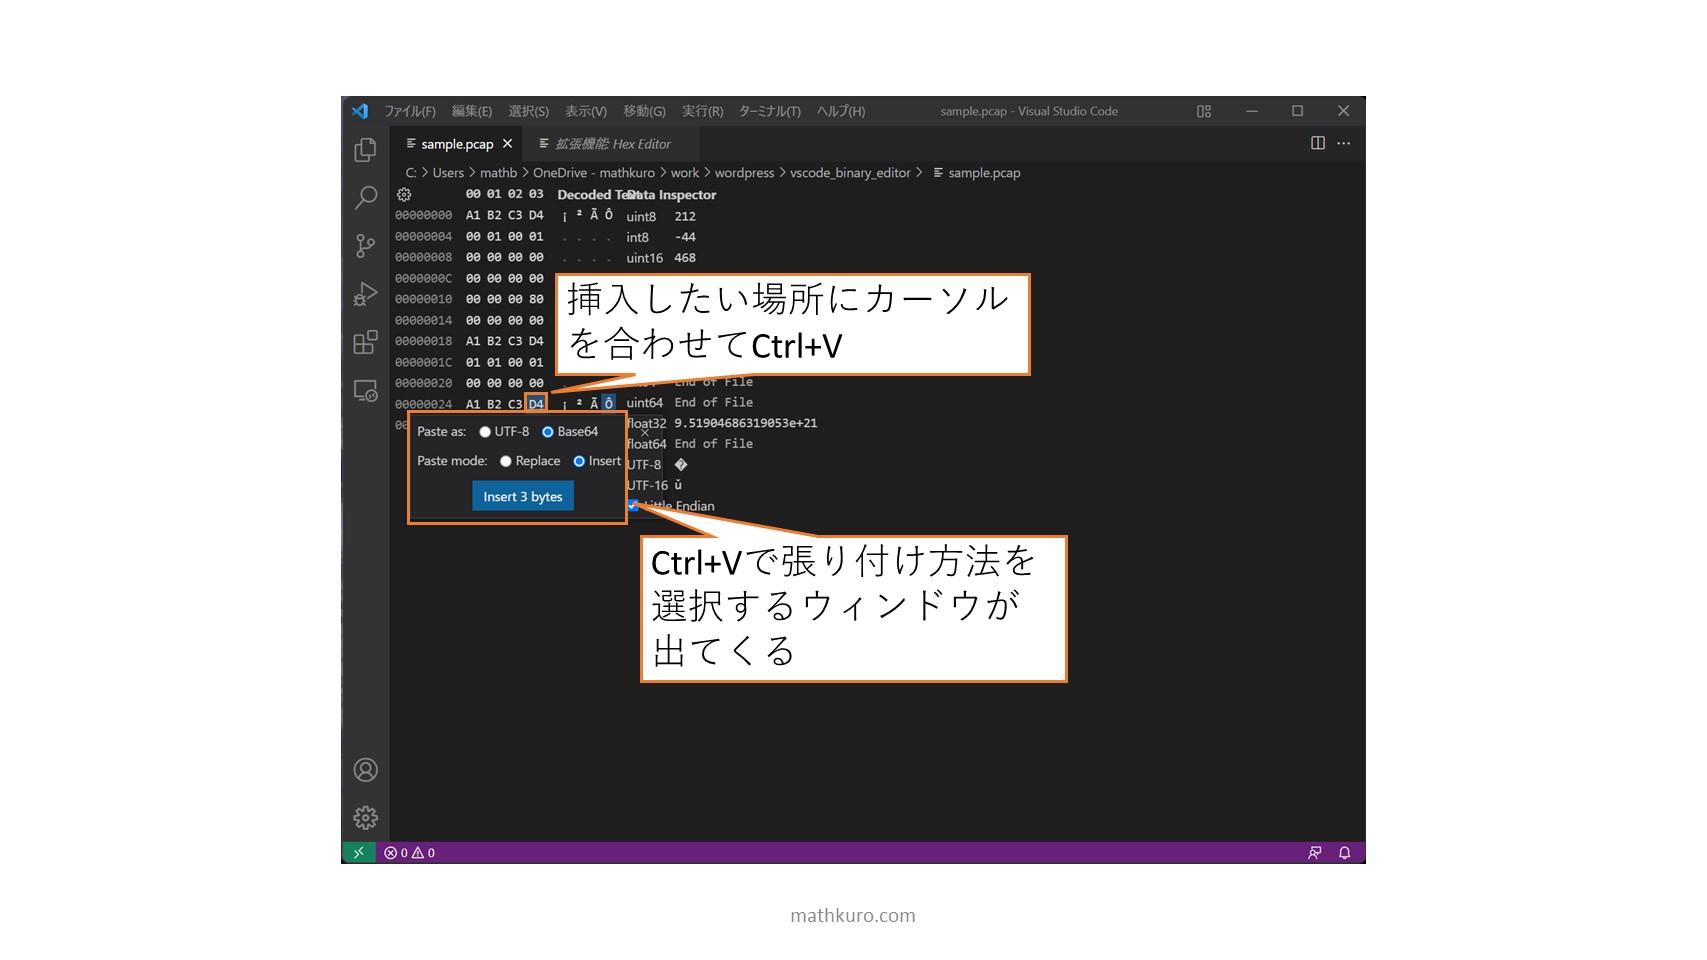Open the Manage gear at the activity bar bottom
This screenshot has width=1707, height=960.
pos(366,818)
